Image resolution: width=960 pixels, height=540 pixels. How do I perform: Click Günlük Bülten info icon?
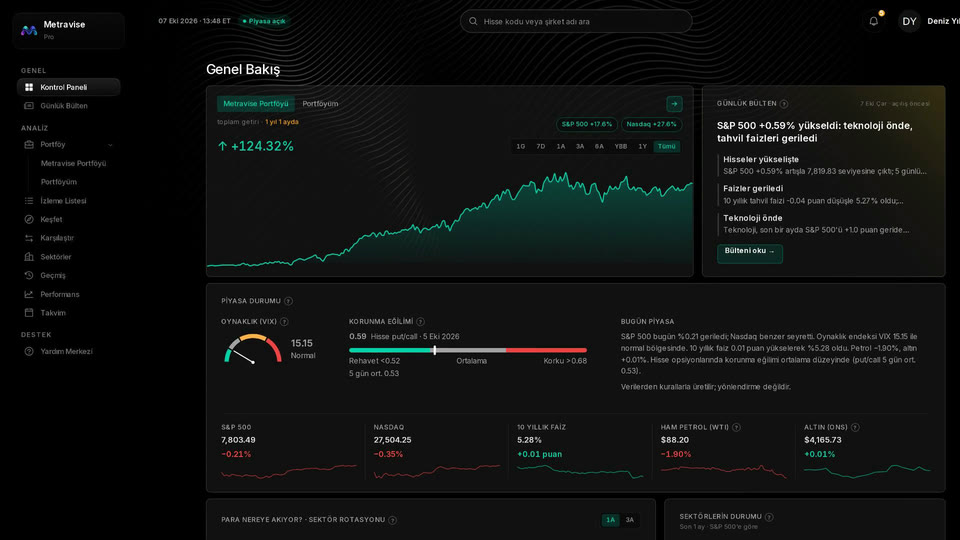[x=784, y=104]
